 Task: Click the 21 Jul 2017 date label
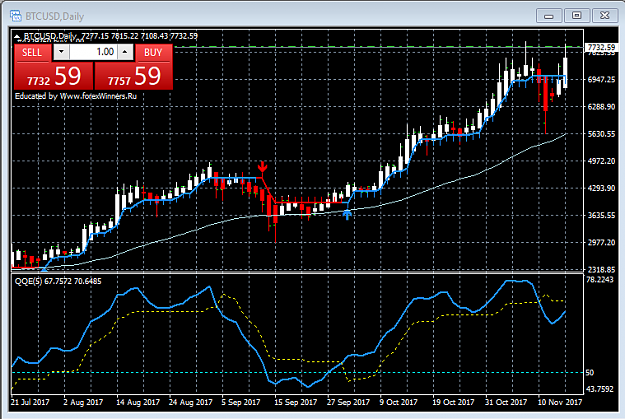30,402
